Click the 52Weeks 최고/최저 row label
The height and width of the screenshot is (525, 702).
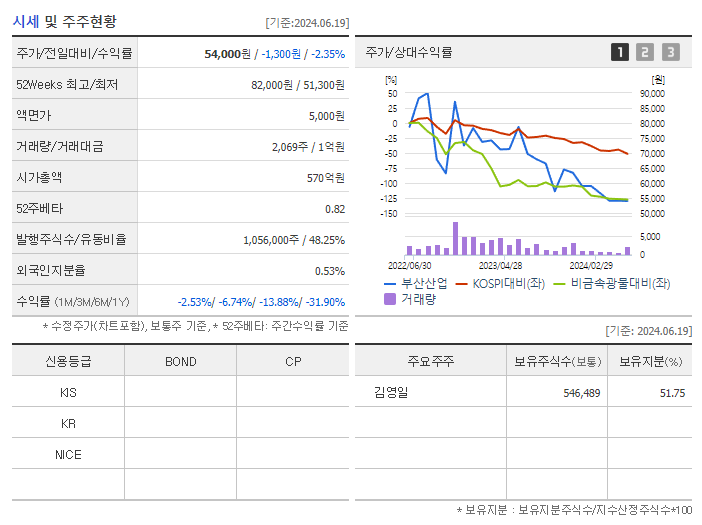coord(67,84)
